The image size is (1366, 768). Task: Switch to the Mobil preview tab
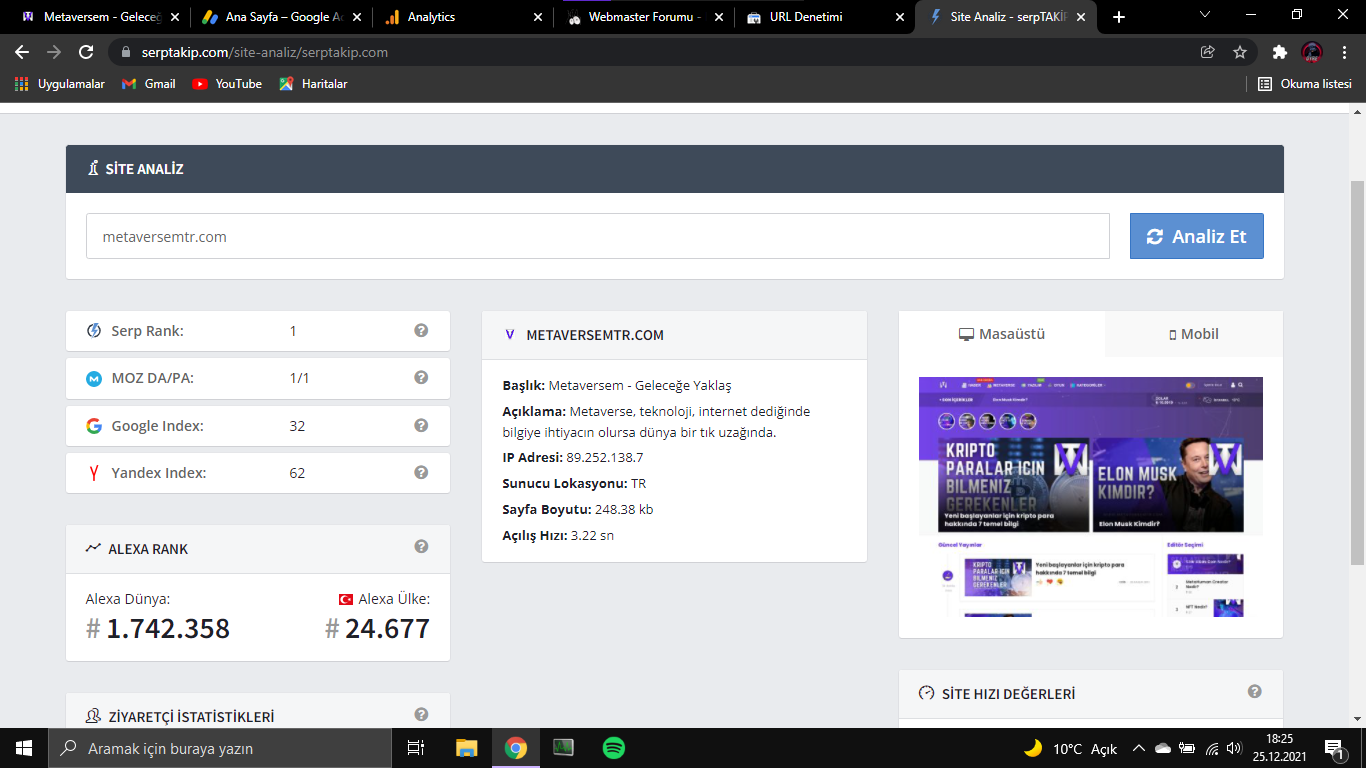[1194, 334]
